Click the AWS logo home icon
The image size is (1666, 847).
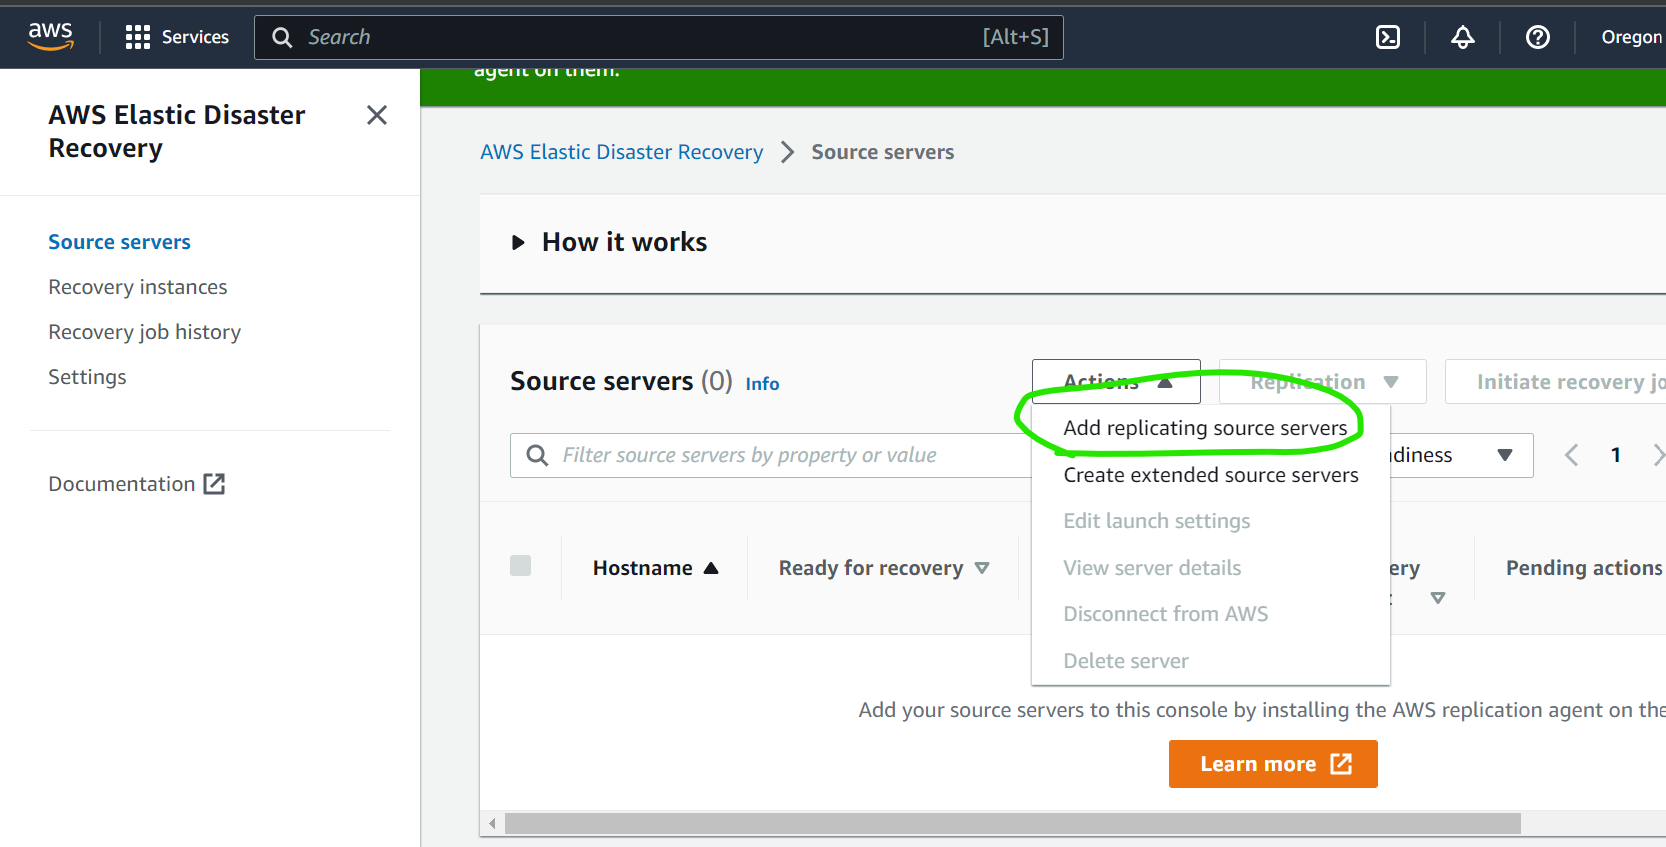pyautogui.click(x=50, y=36)
